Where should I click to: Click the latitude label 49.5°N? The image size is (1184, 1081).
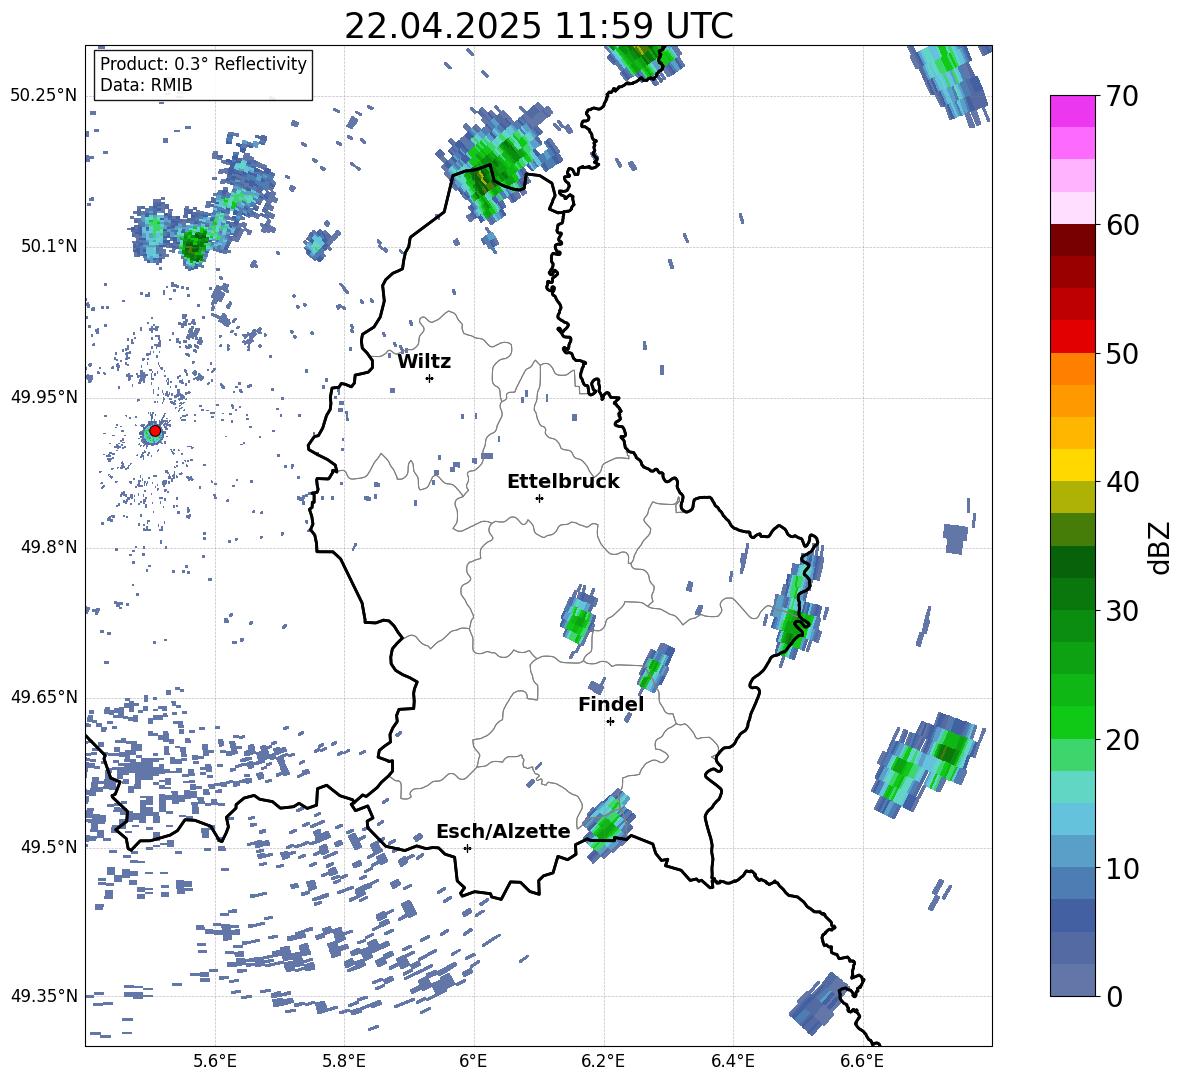click(x=50, y=846)
